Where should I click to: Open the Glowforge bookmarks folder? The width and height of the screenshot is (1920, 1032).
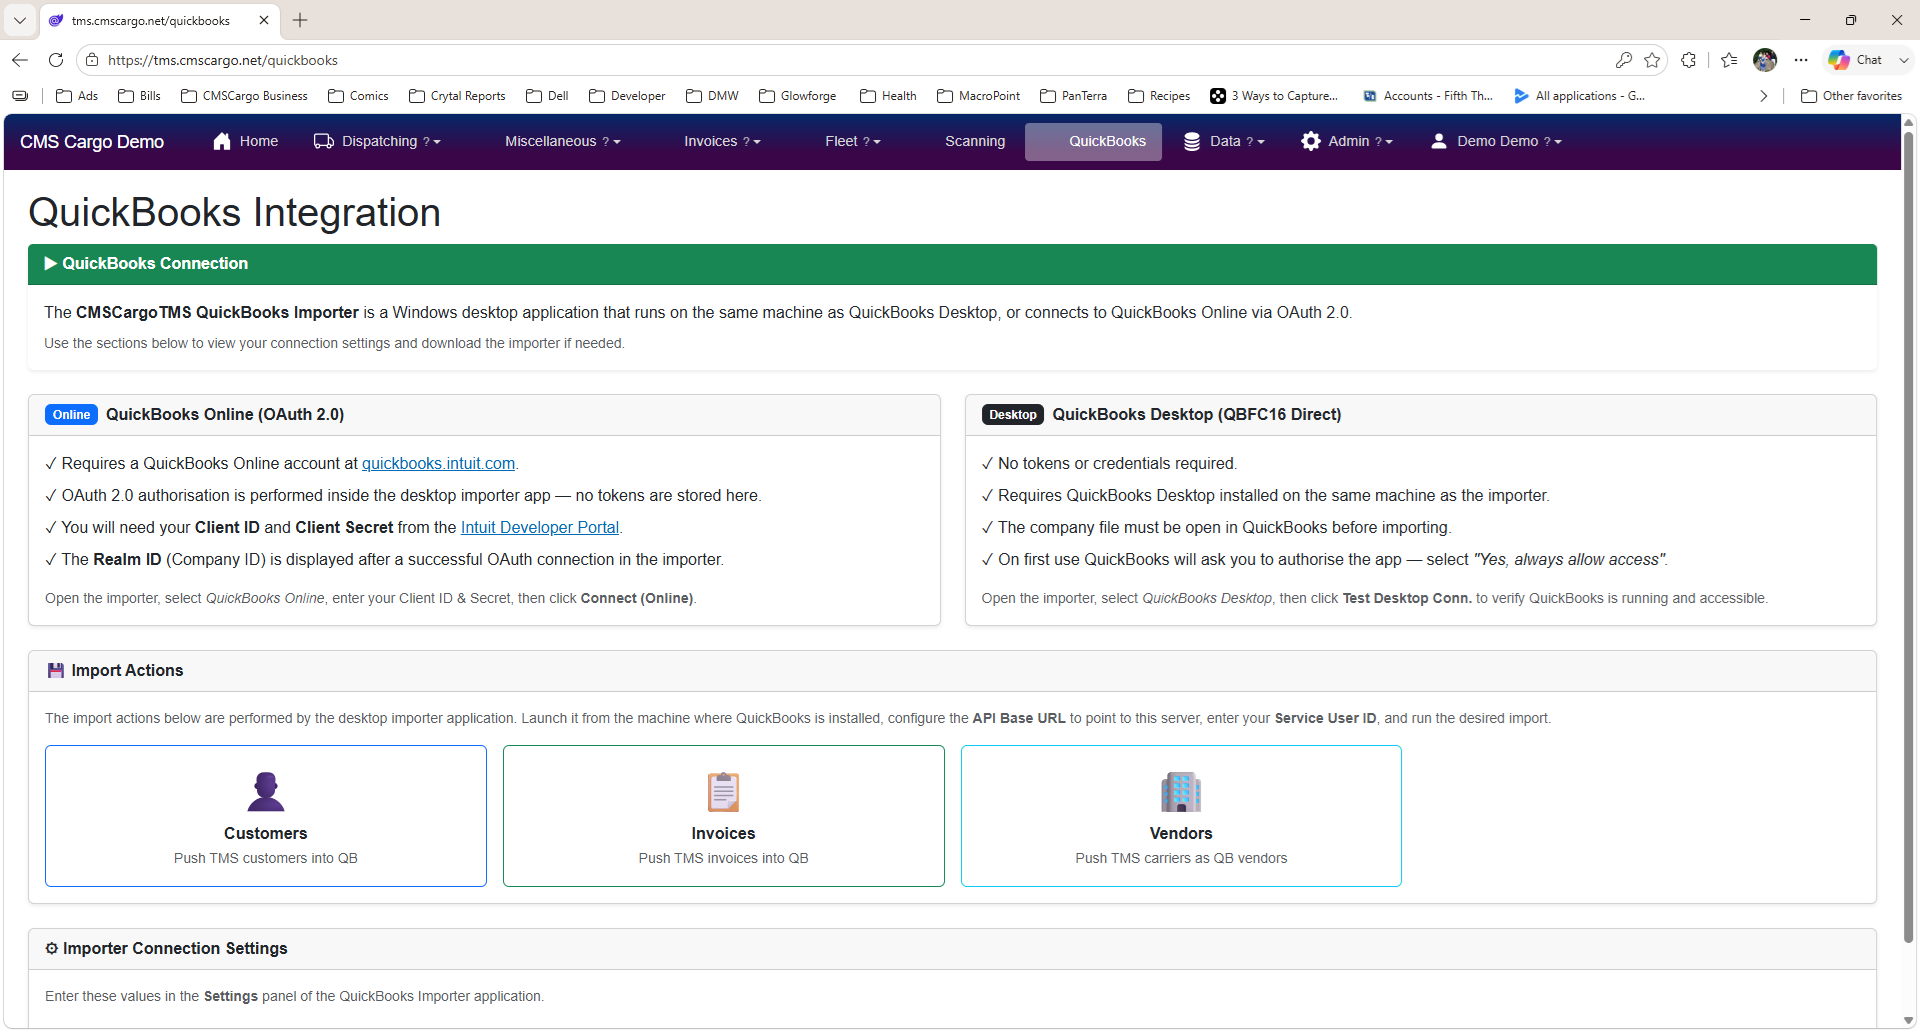click(798, 96)
